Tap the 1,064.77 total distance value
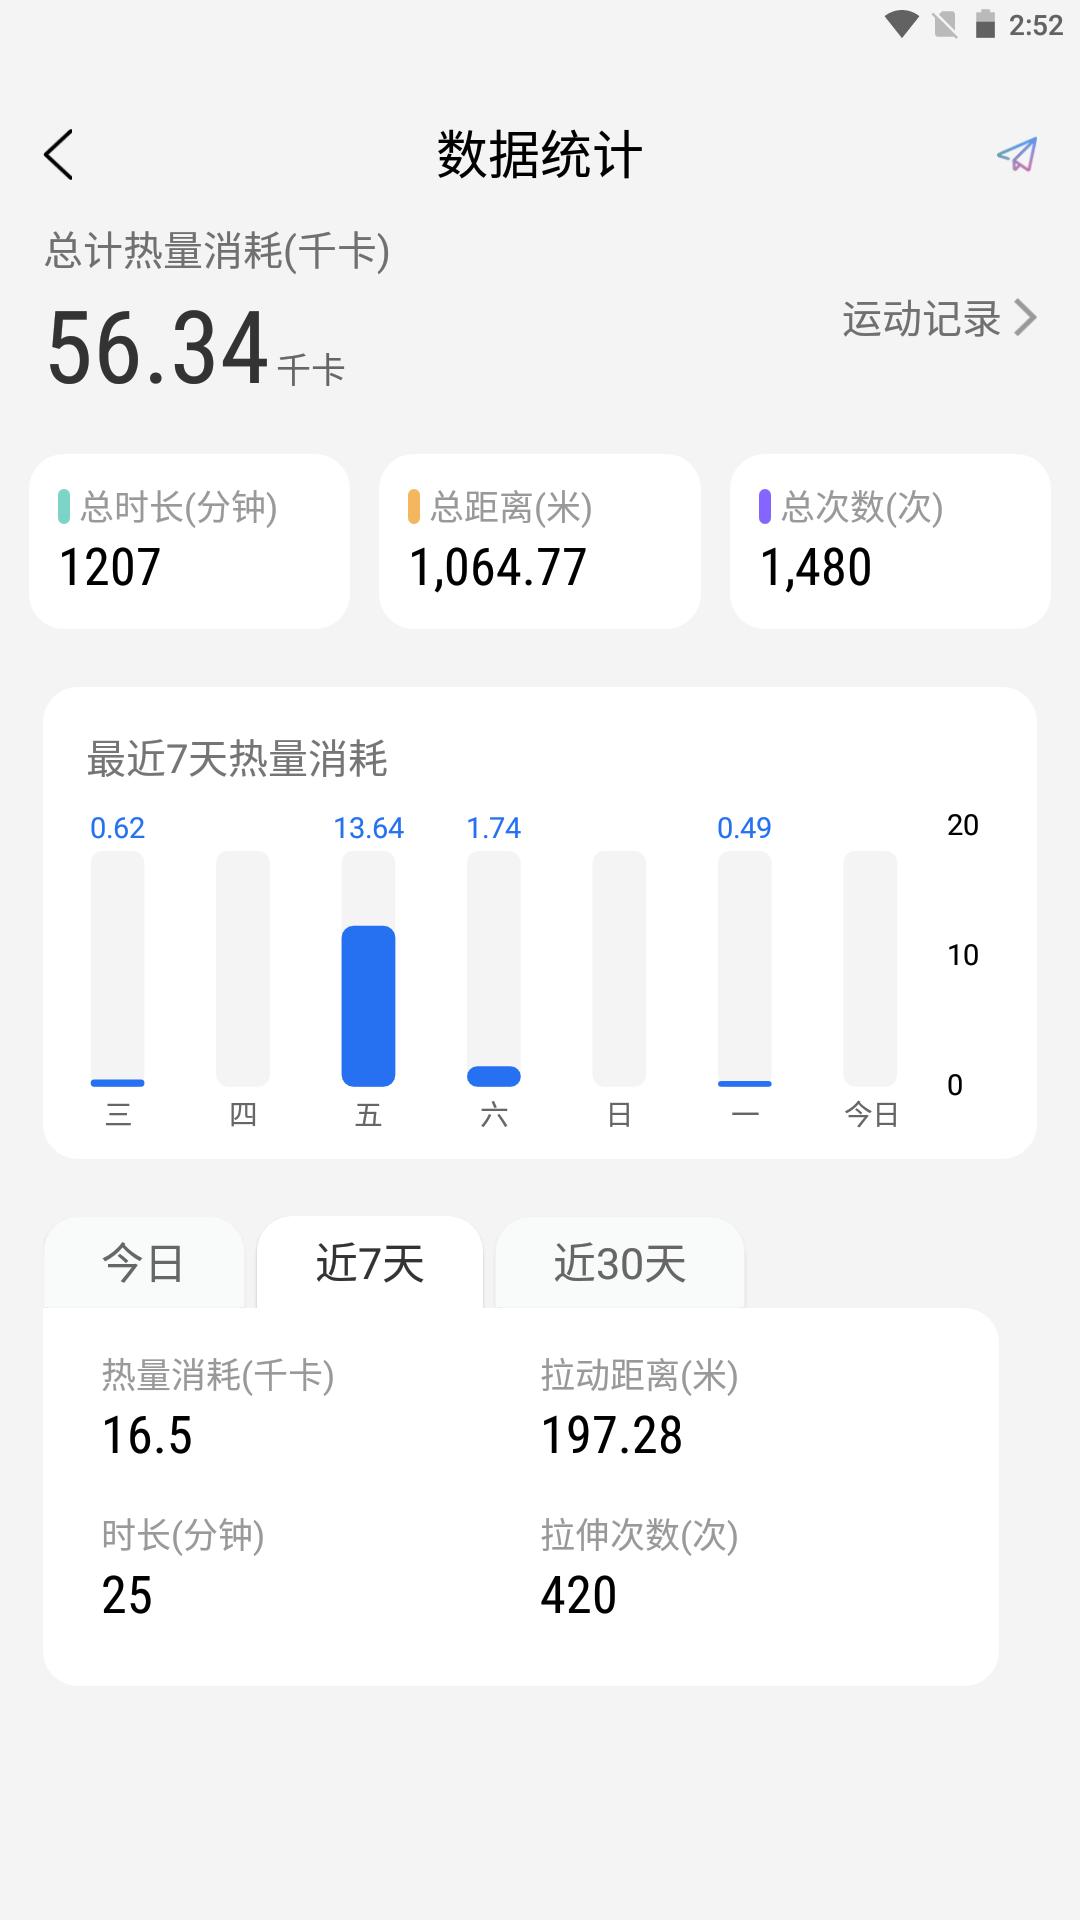The height and width of the screenshot is (1920, 1080). click(498, 568)
